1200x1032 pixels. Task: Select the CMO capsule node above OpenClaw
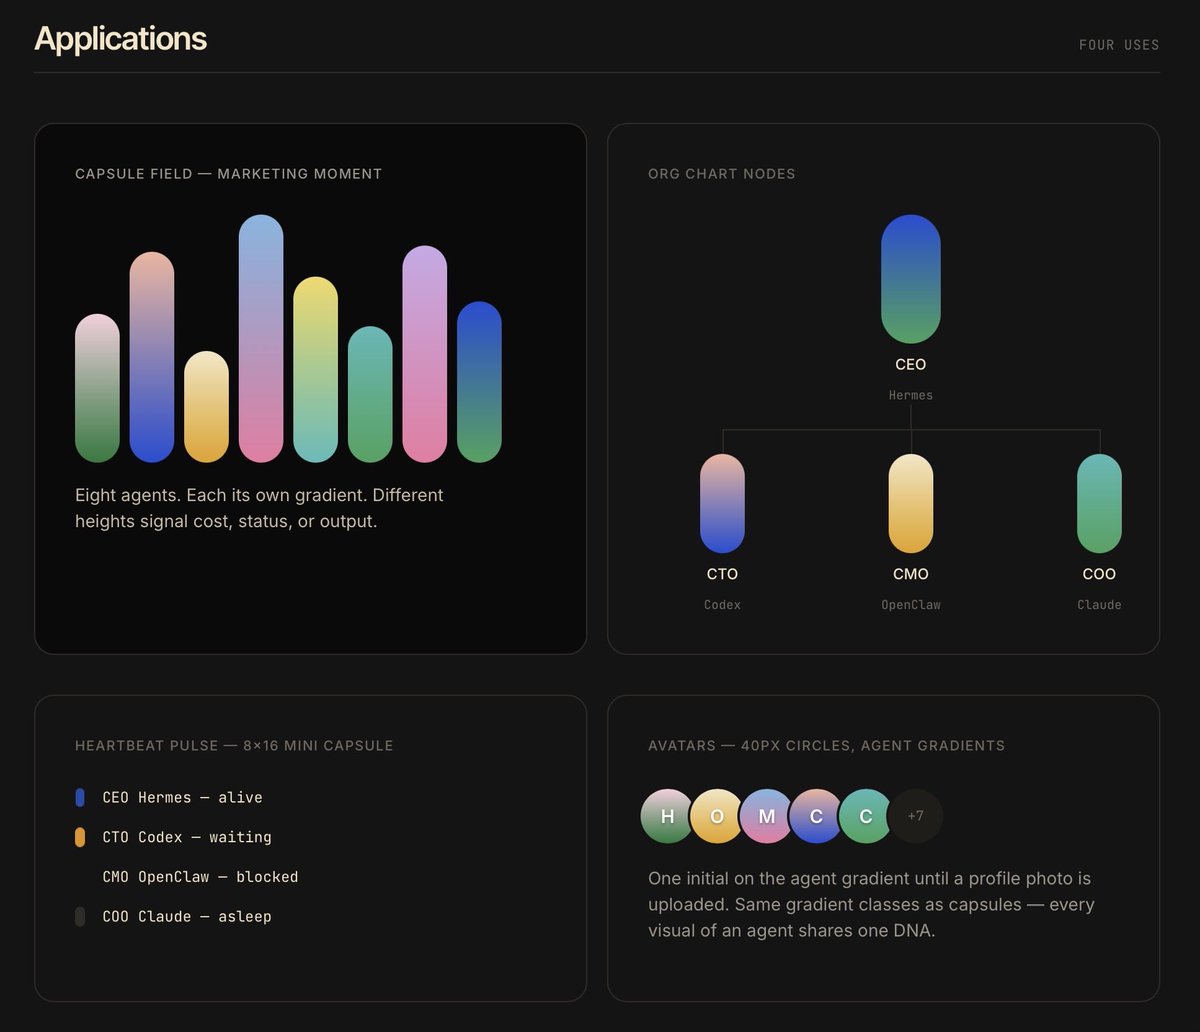coord(911,503)
